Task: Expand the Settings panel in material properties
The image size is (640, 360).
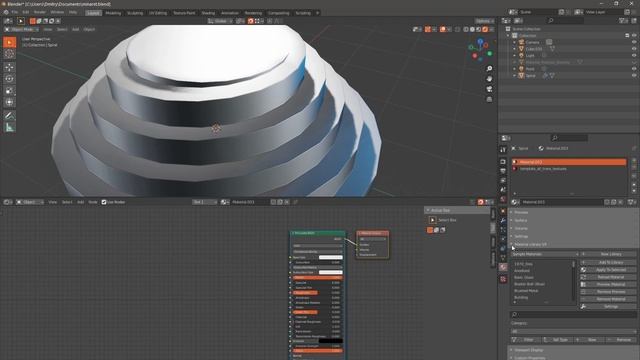Action: (x=521, y=236)
